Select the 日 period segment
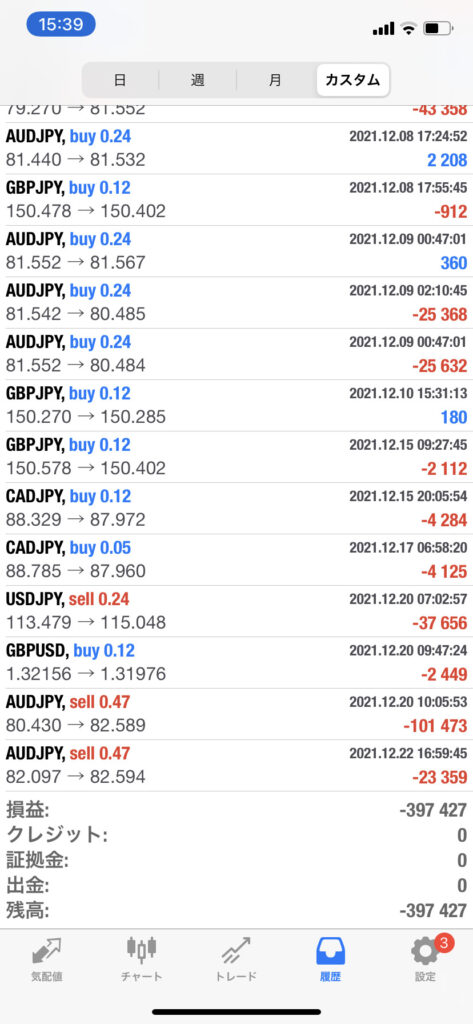This screenshot has height=1024, width=473. click(120, 80)
